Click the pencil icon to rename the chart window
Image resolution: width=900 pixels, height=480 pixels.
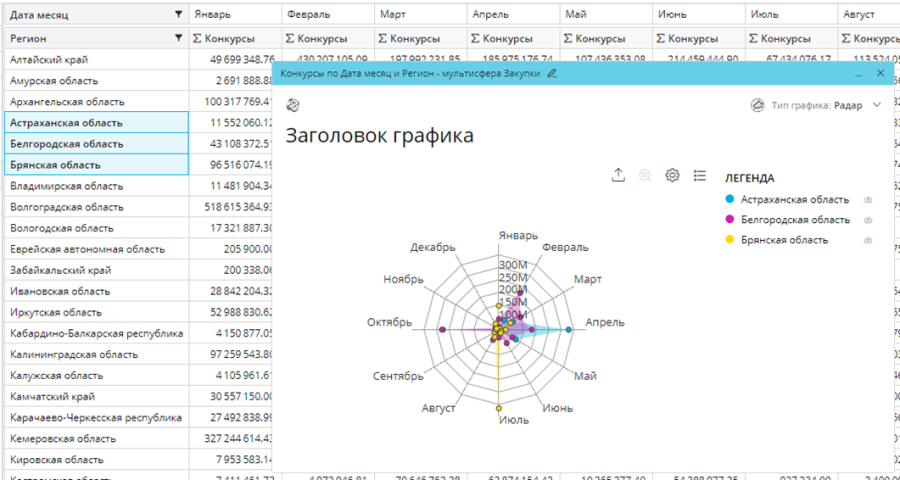click(x=551, y=74)
